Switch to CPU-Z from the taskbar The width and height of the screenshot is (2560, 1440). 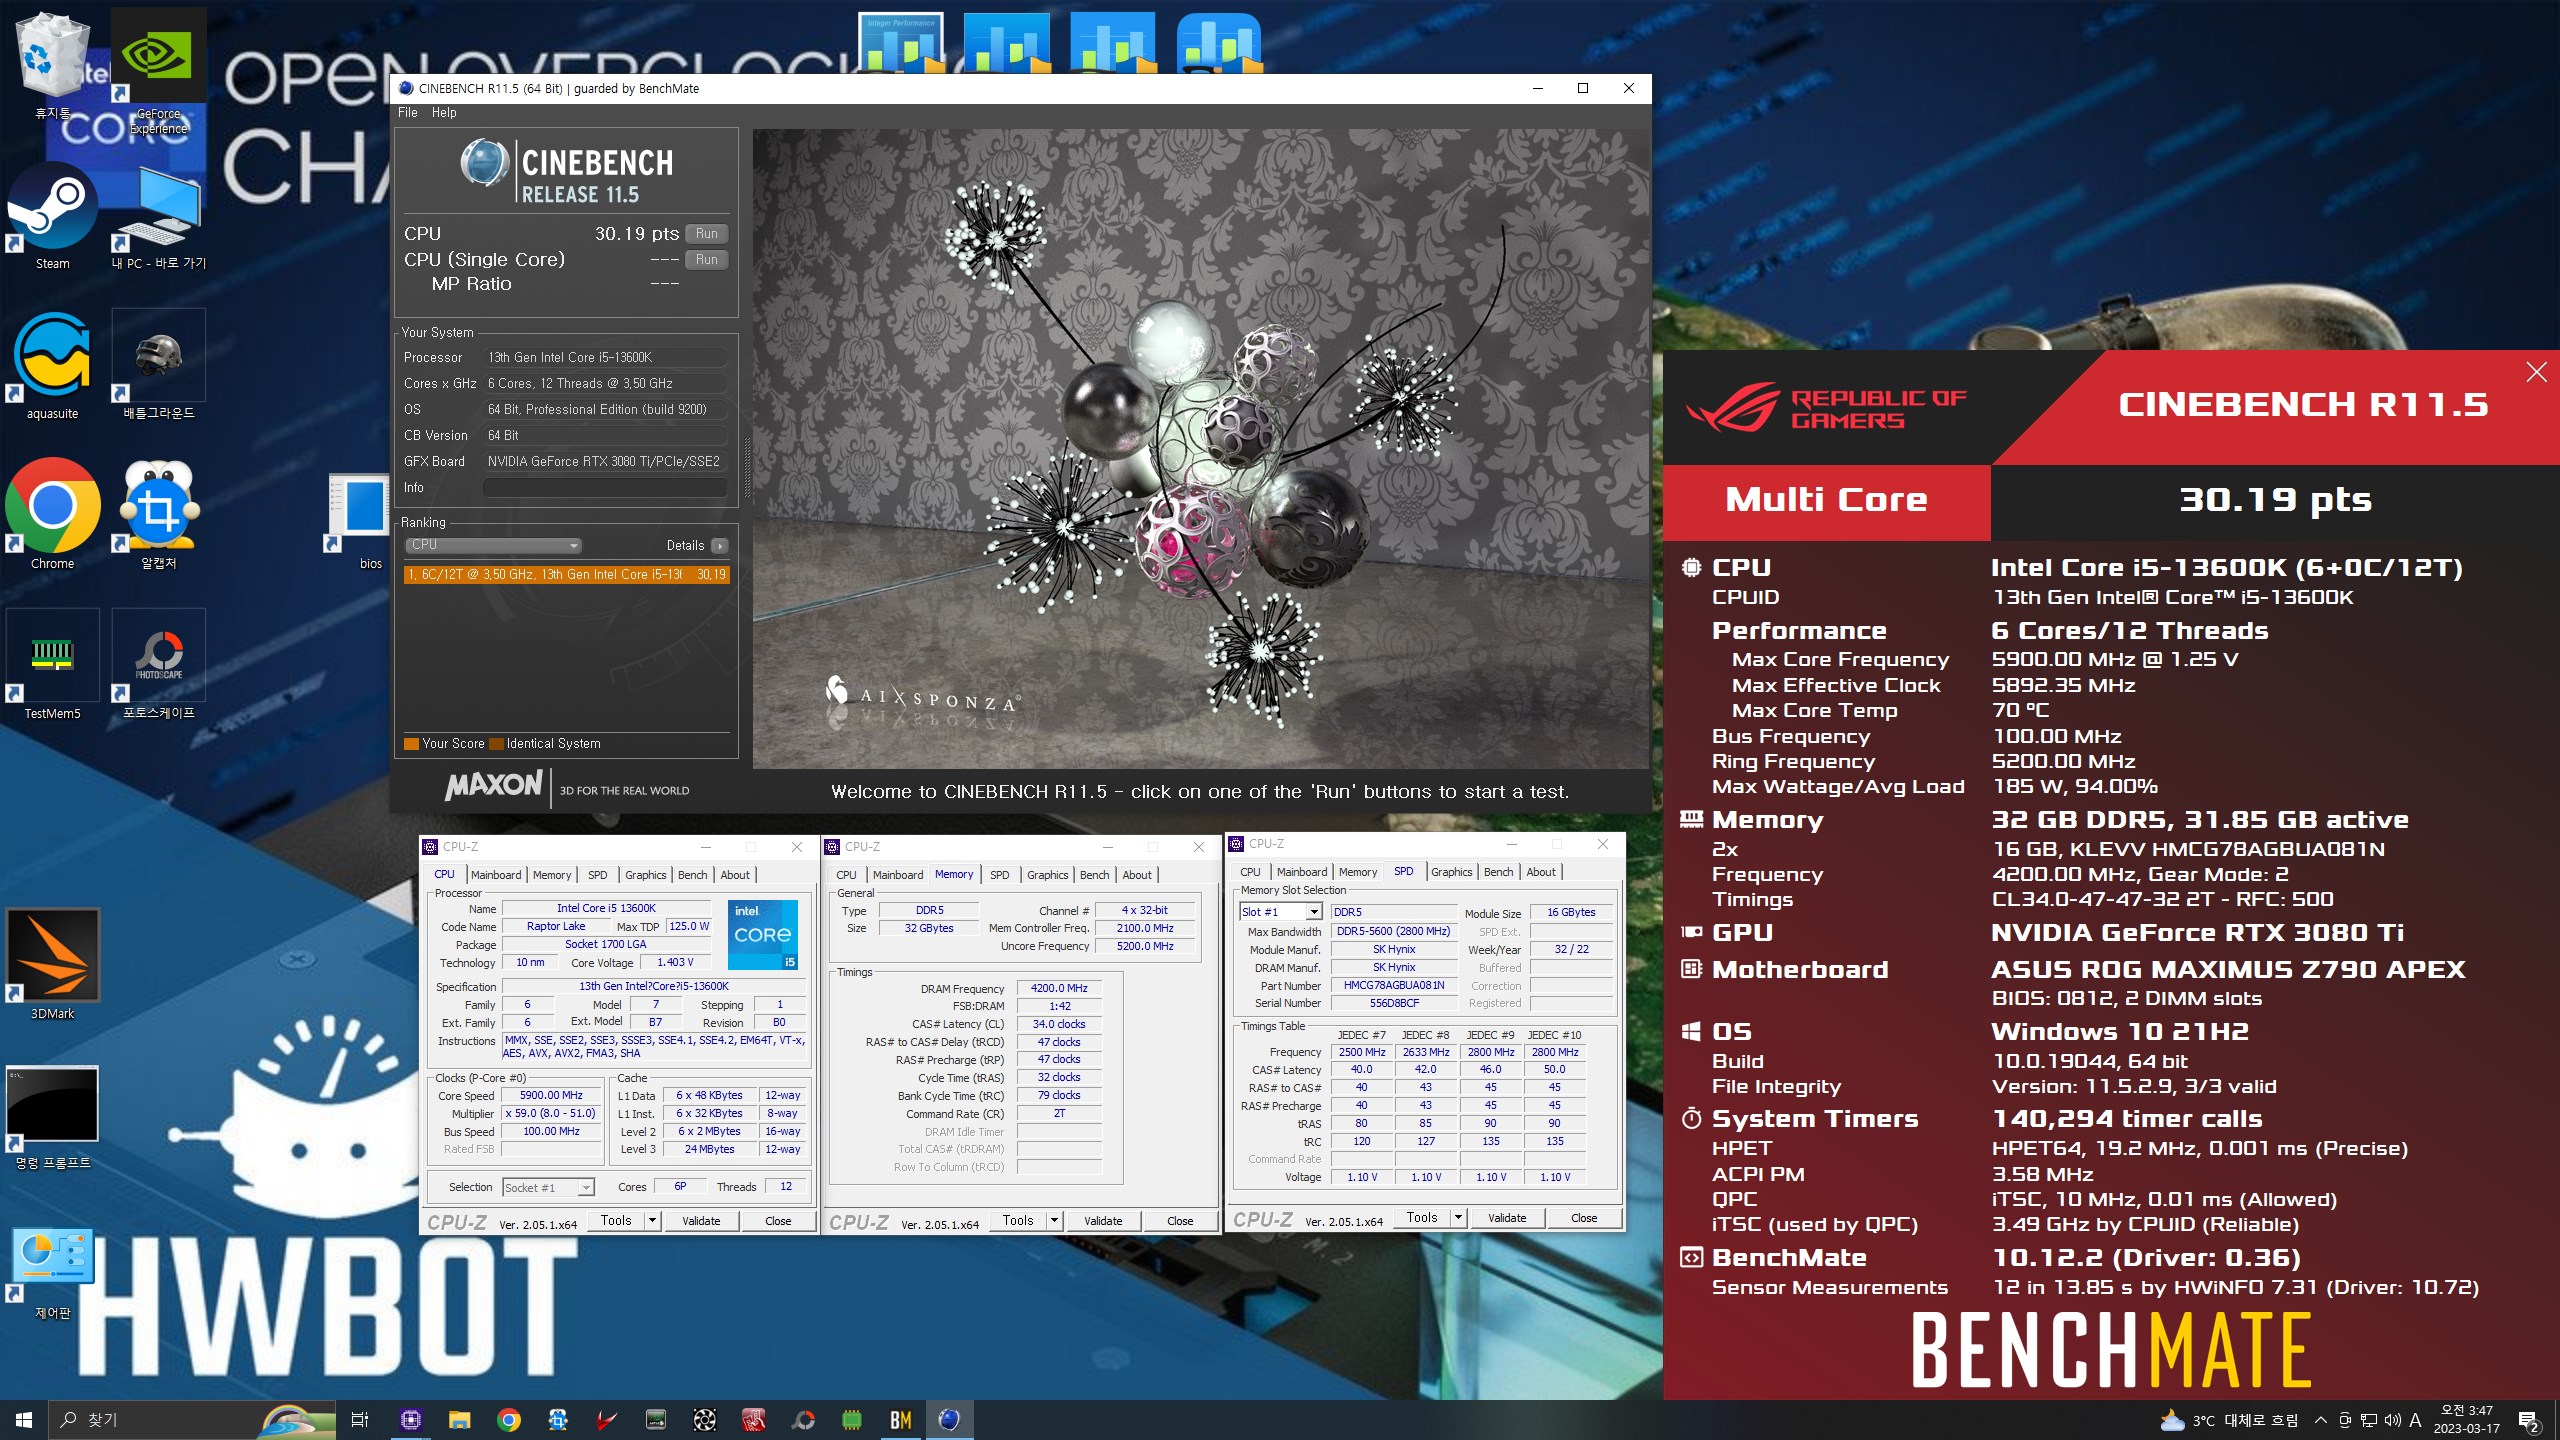click(410, 1419)
